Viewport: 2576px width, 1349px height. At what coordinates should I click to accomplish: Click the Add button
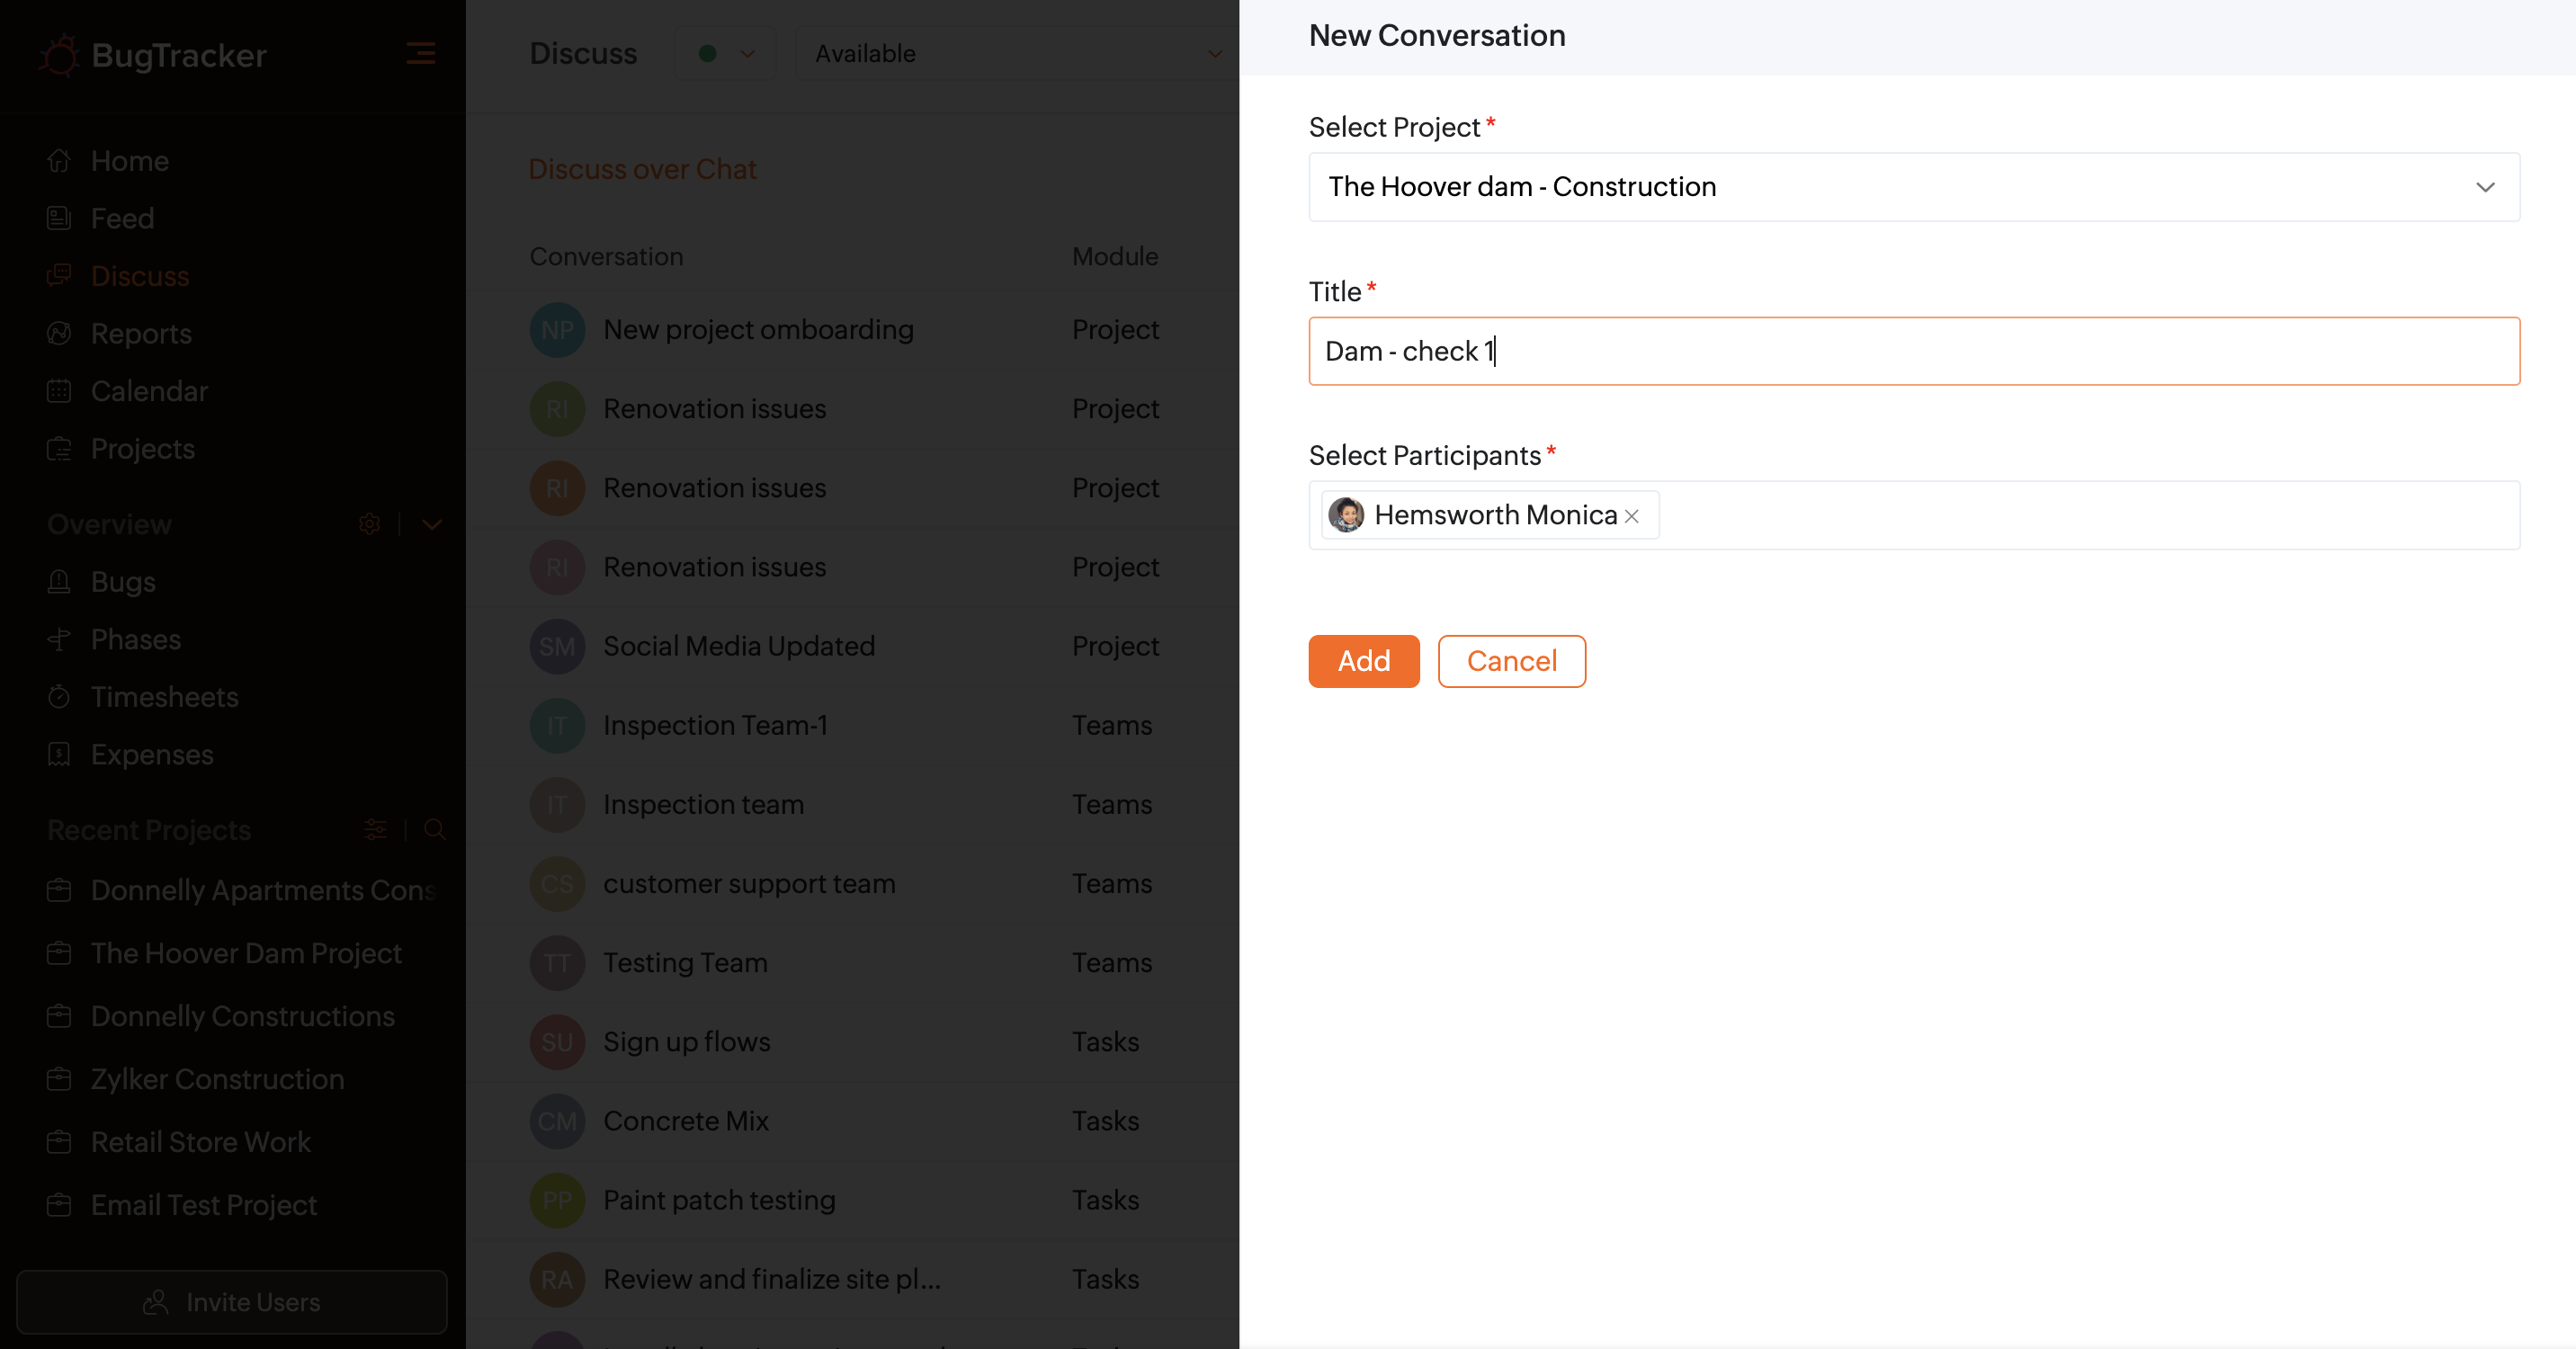coord(1363,661)
